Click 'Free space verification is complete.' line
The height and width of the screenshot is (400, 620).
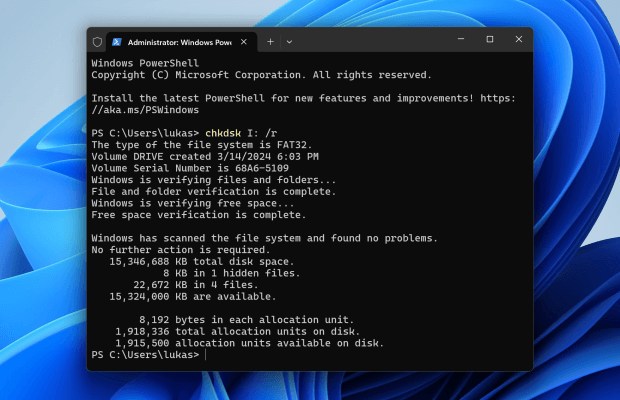pyautogui.click(x=199, y=215)
